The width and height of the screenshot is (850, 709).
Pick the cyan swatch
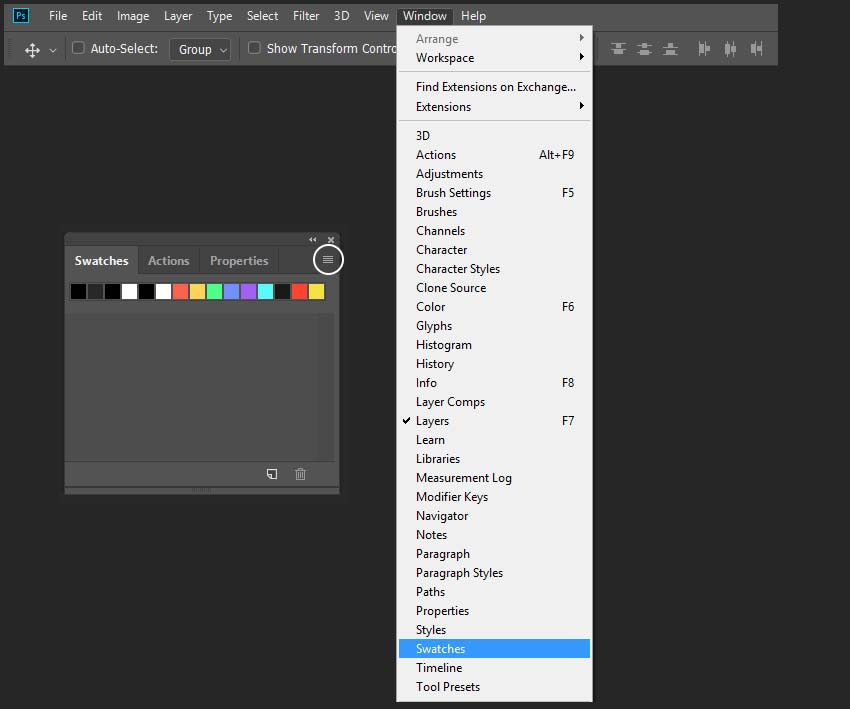point(266,292)
